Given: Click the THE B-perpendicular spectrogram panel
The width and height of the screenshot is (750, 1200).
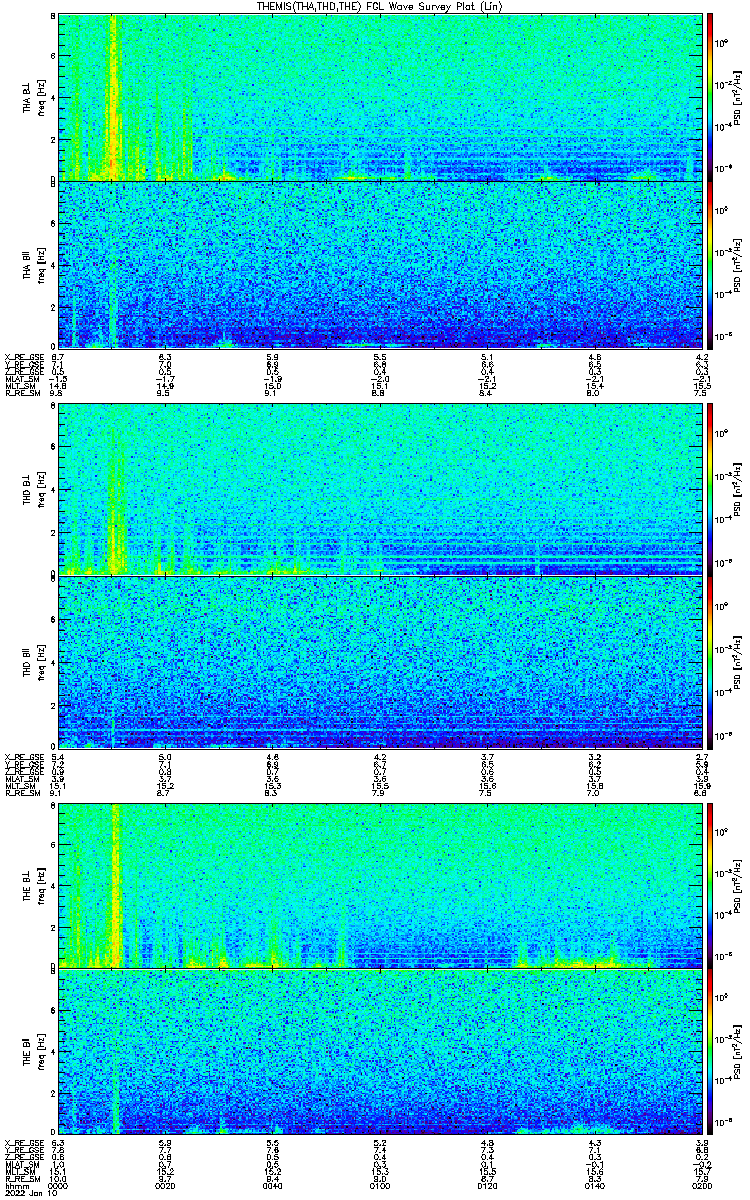Looking at the screenshot, I should pos(380,885).
